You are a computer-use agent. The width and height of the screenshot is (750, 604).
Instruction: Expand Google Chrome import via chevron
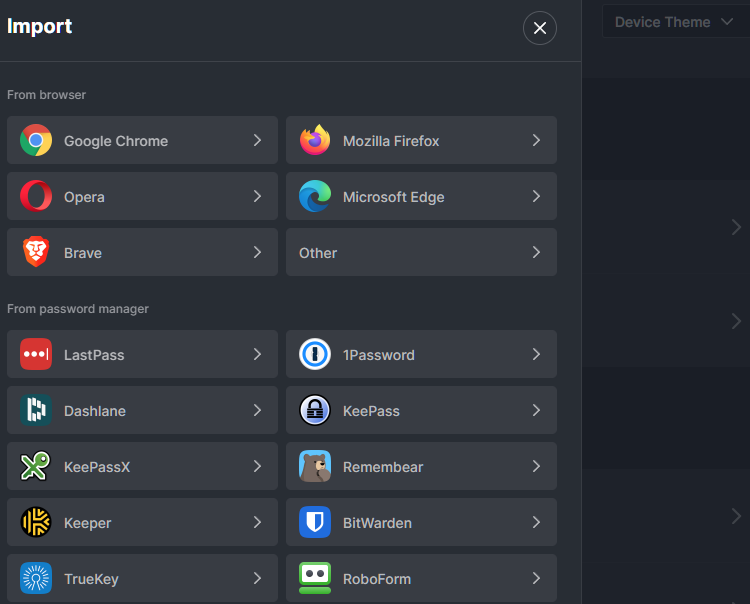[257, 140]
